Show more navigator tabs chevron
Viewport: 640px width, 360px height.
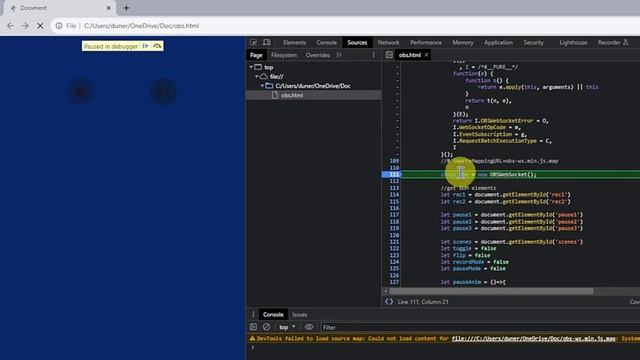click(339, 55)
